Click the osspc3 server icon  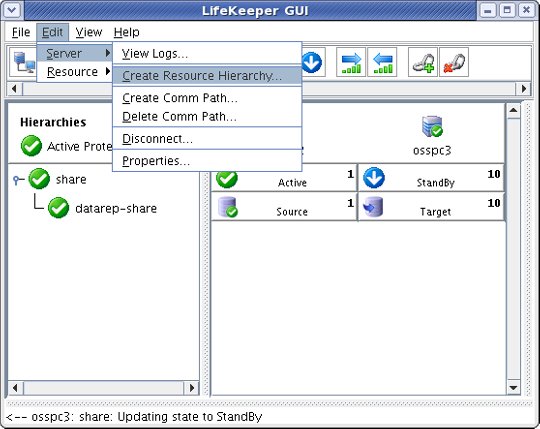pyautogui.click(x=432, y=126)
